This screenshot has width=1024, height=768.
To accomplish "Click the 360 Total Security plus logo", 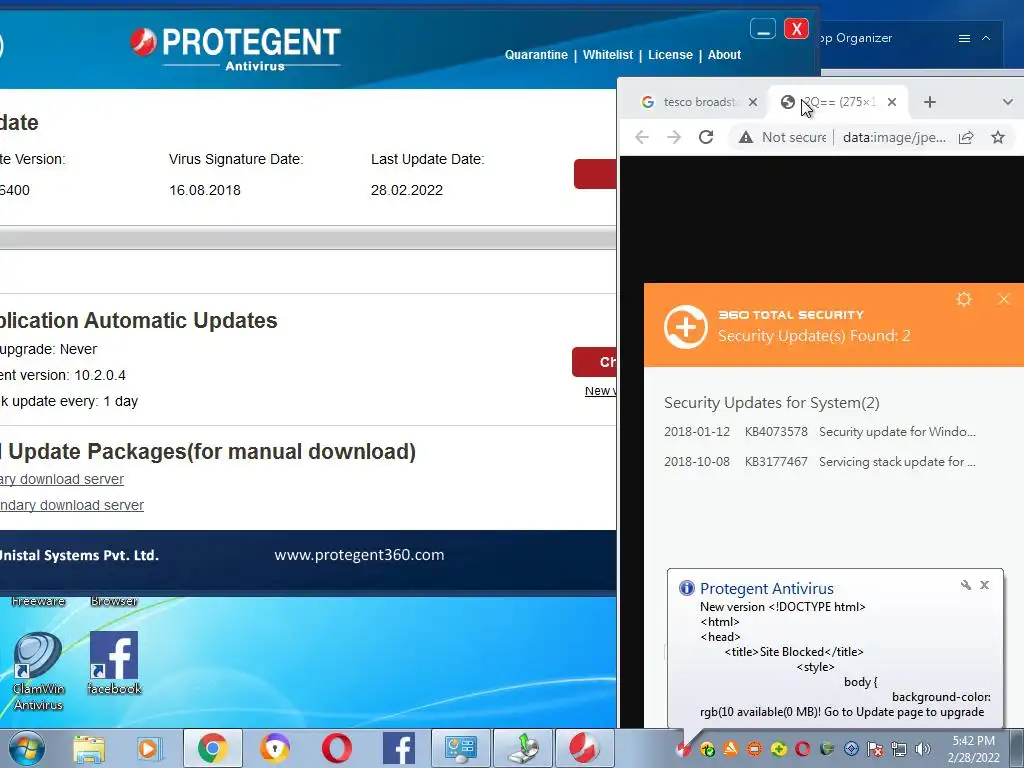I will pos(686,327).
